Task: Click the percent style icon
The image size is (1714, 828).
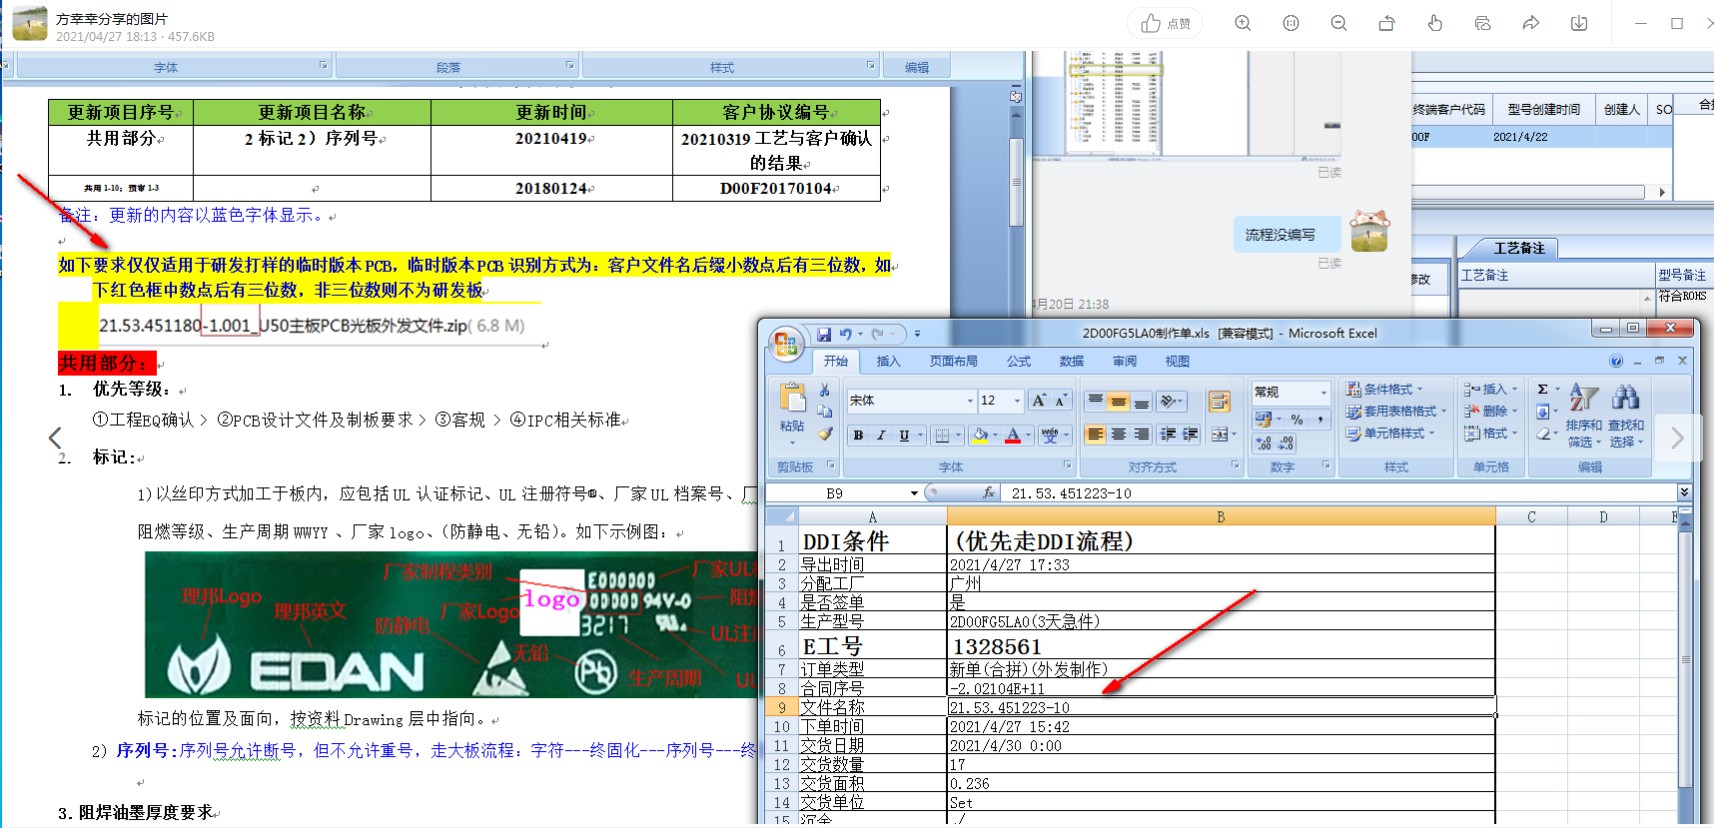Action: pos(1297,419)
